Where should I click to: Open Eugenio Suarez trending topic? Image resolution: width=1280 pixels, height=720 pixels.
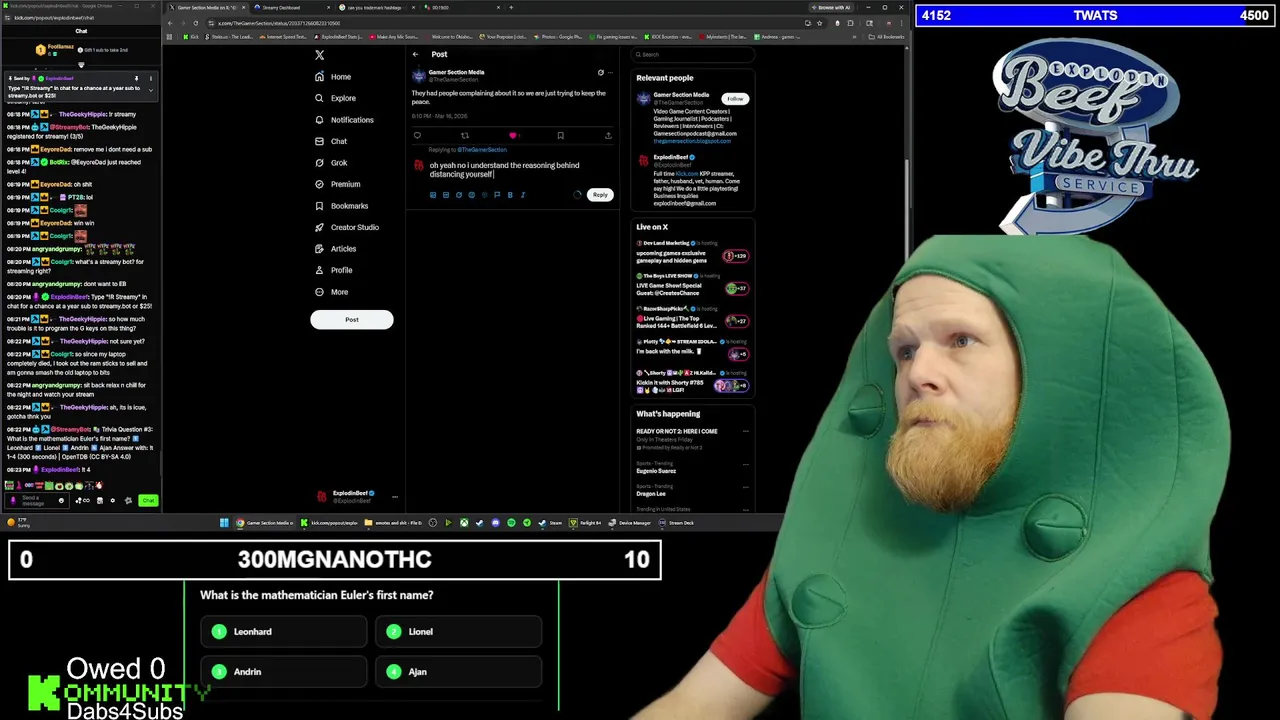point(656,471)
